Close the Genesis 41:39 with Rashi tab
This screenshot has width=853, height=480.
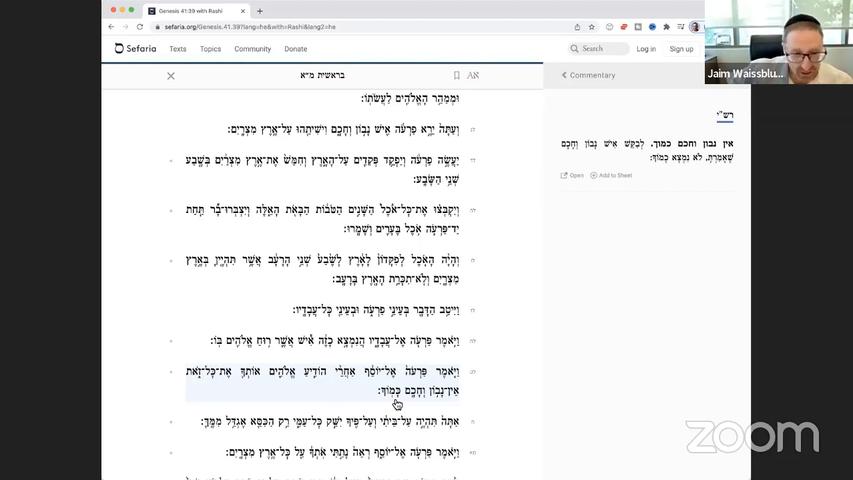pos(243,11)
